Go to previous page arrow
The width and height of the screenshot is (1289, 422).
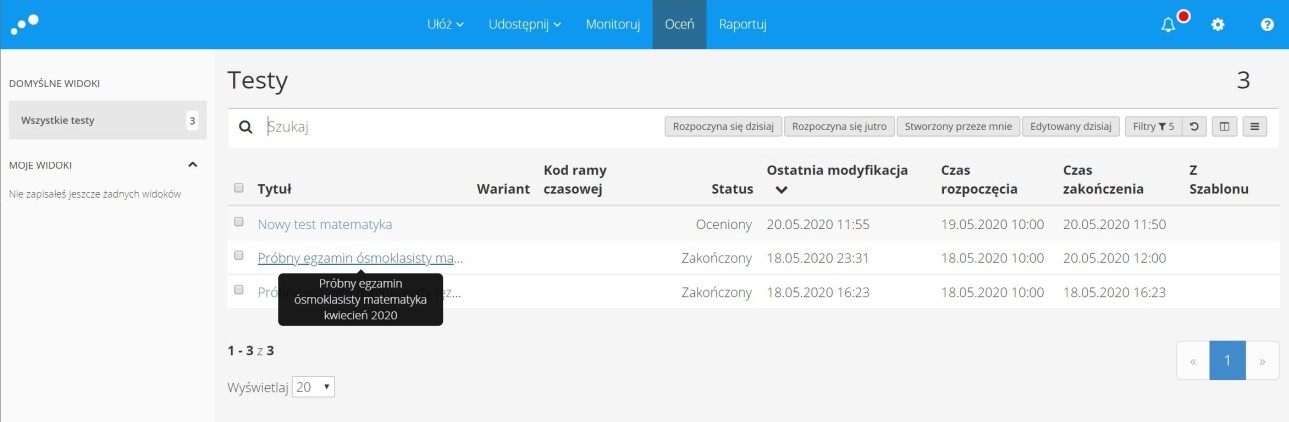1193,361
